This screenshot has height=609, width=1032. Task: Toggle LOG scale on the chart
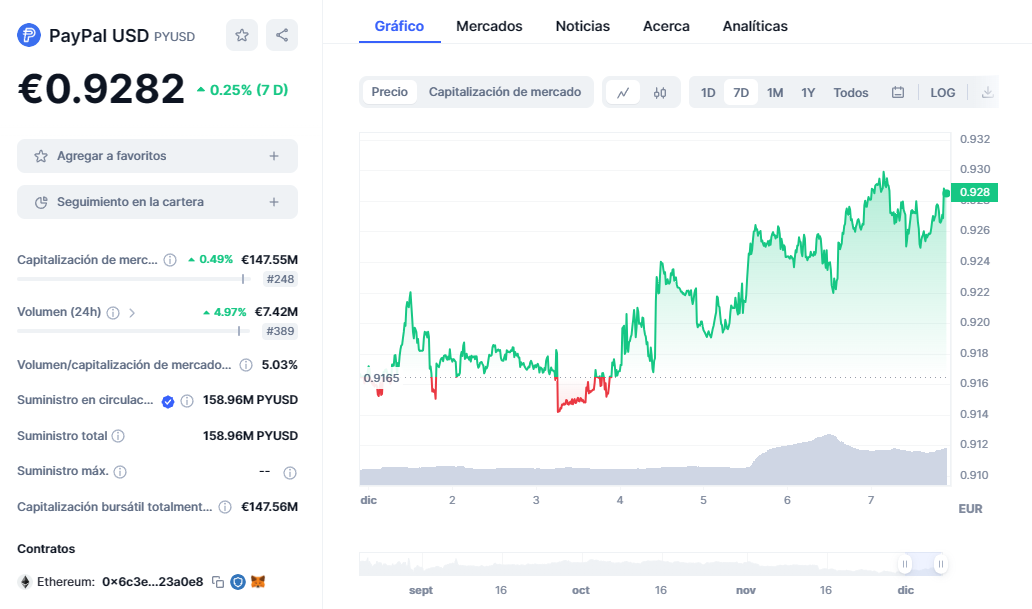pyautogui.click(x=942, y=93)
